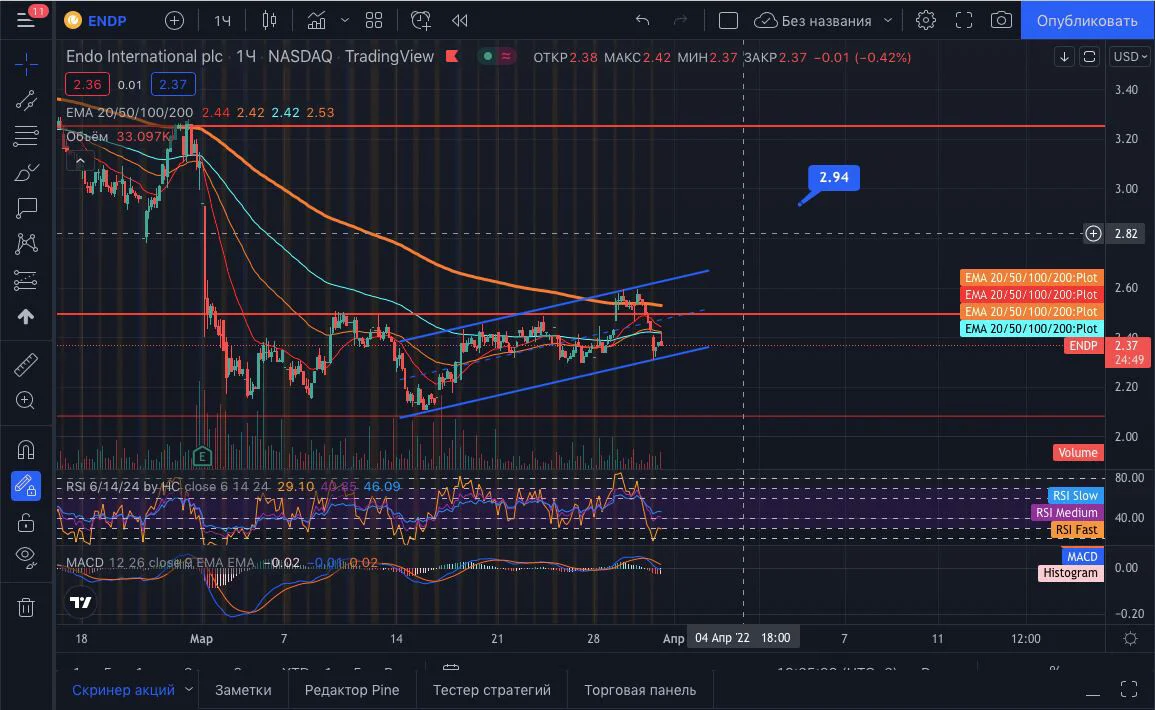Select the Объём volume legend
The height and width of the screenshot is (710, 1155).
[x=87, y=136]
